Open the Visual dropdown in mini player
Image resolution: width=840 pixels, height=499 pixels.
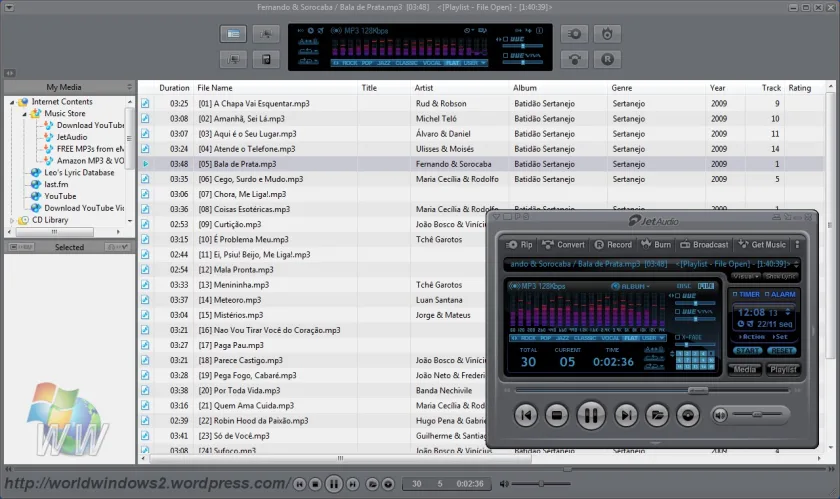coord(745,277)
